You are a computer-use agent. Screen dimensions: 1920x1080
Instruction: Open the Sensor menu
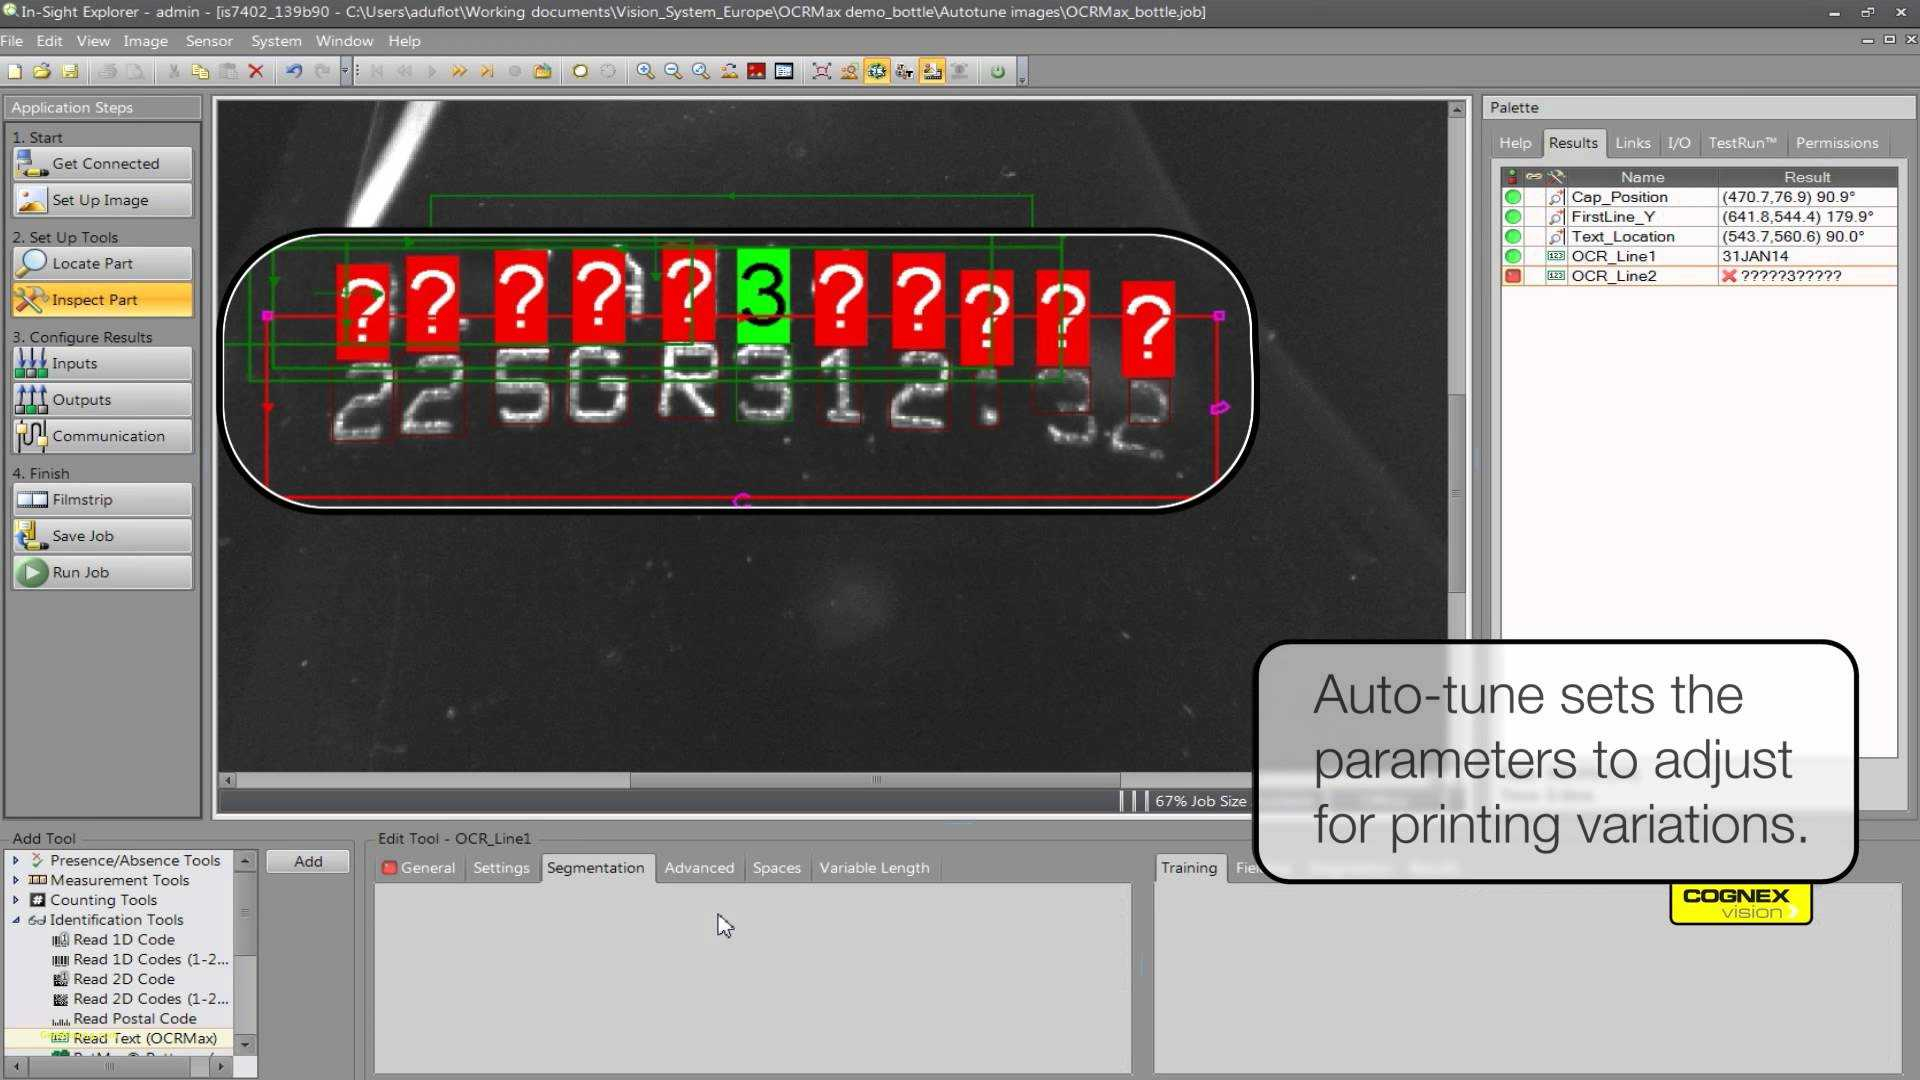coord(208,41)
